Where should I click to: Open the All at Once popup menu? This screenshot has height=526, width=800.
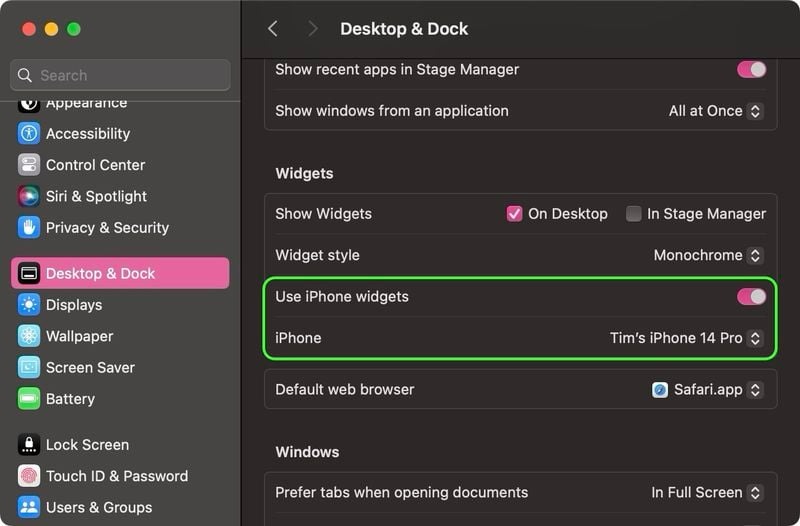tap(716, 111)
